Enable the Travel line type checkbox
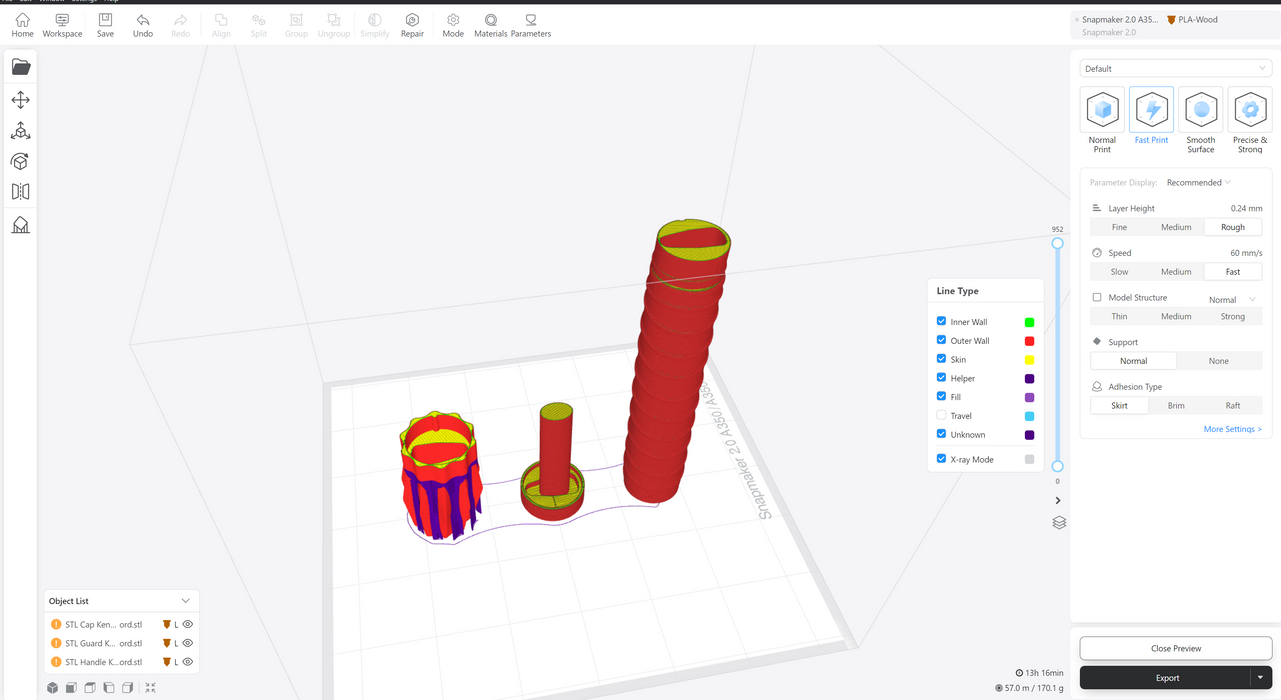1281x700 pixels. click(x=941, y=415)
